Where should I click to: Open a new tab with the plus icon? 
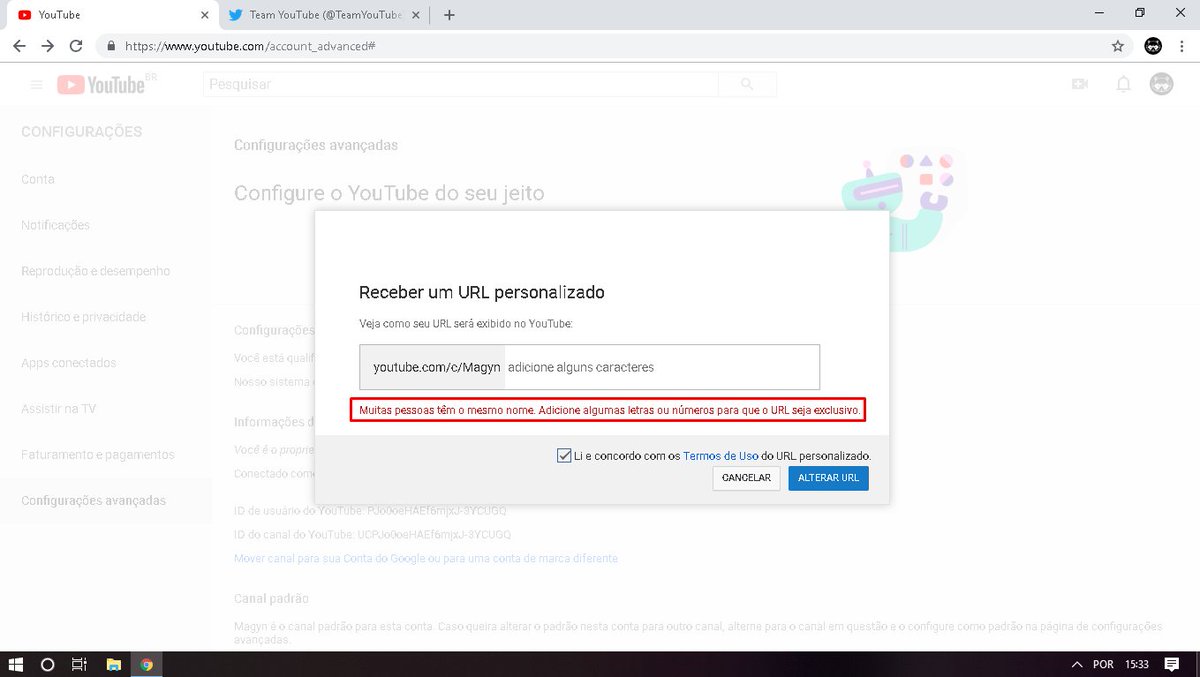[x=449, y=15]
